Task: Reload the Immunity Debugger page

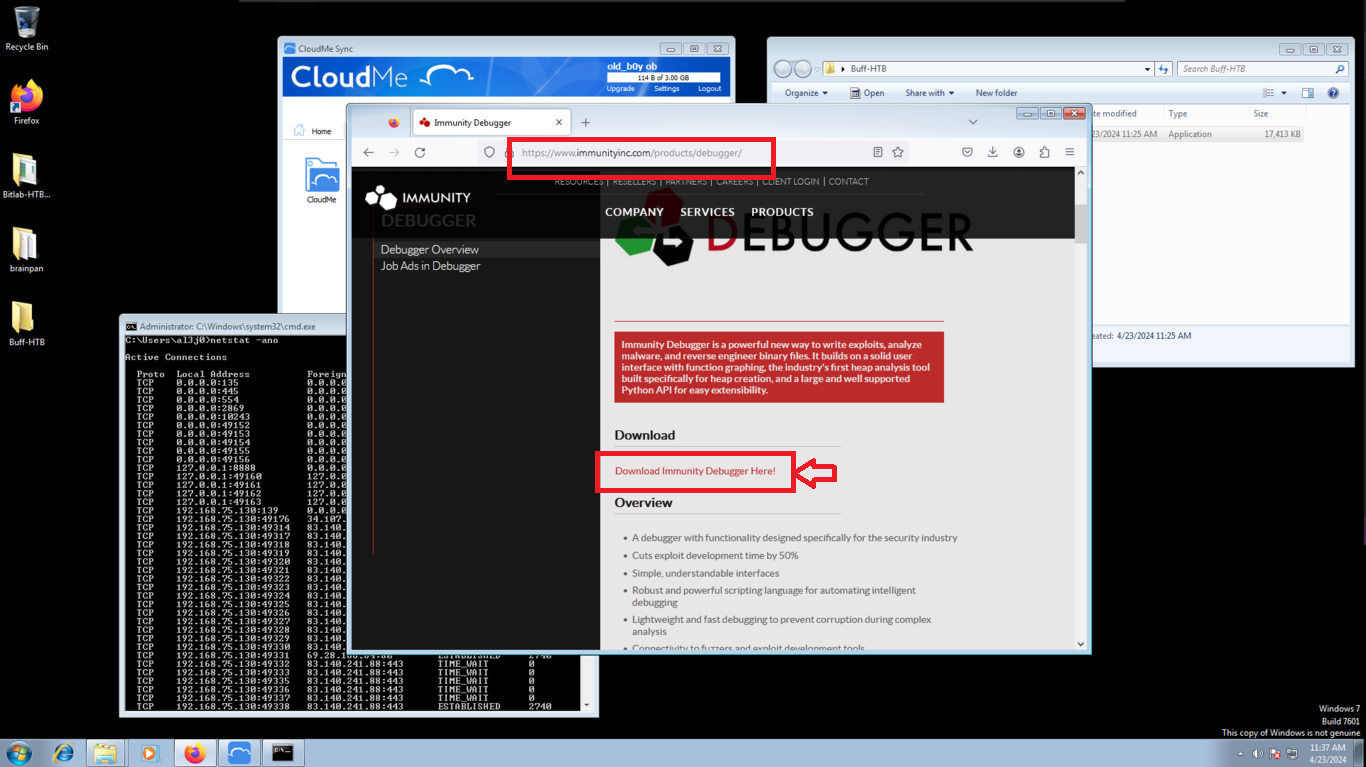Action: pyautogui.click(x=420, y=152)
